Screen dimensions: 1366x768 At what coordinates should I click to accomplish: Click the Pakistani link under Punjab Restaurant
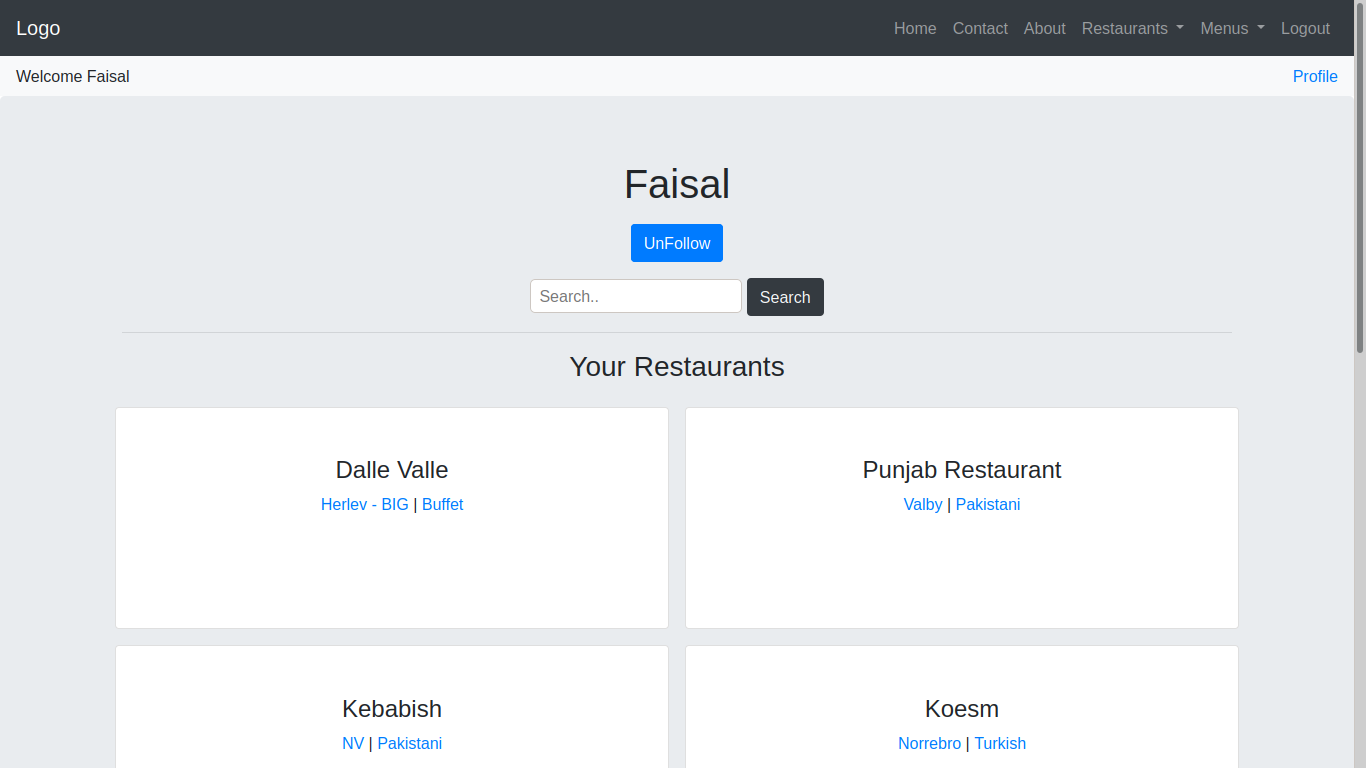tap(988, 504)
